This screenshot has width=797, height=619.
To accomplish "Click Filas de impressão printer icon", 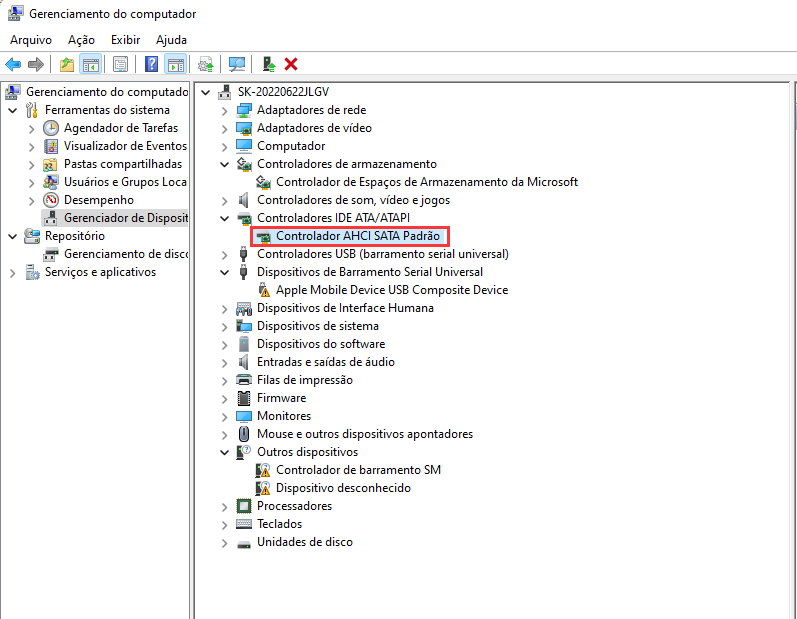I will 244,380.
